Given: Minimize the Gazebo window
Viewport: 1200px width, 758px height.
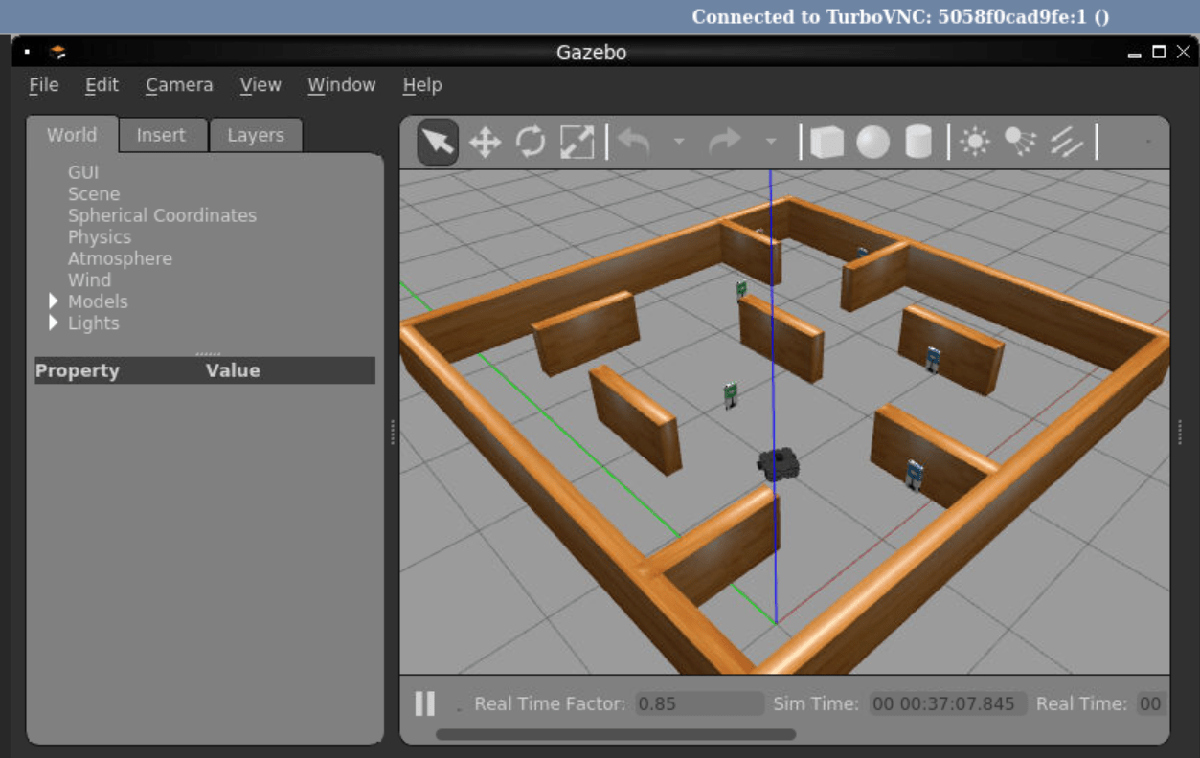Looking at the screenshot, I should click(x=1134, y=53).
